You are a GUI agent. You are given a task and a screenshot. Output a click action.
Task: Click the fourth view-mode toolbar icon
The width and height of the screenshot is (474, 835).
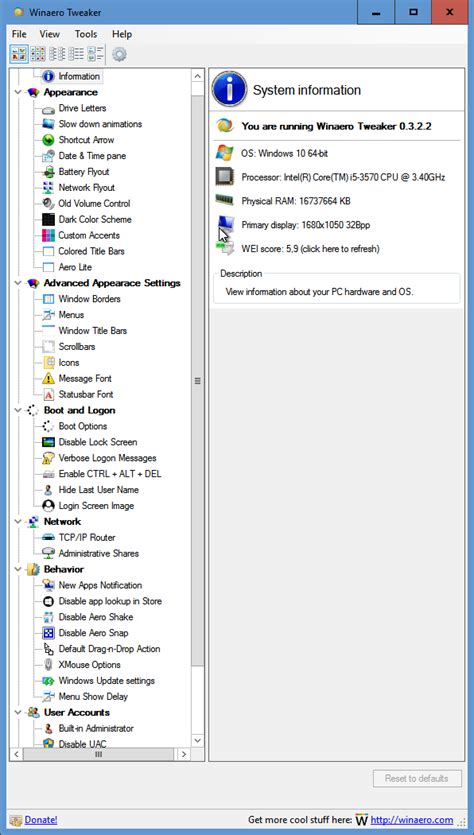[76, 54]
